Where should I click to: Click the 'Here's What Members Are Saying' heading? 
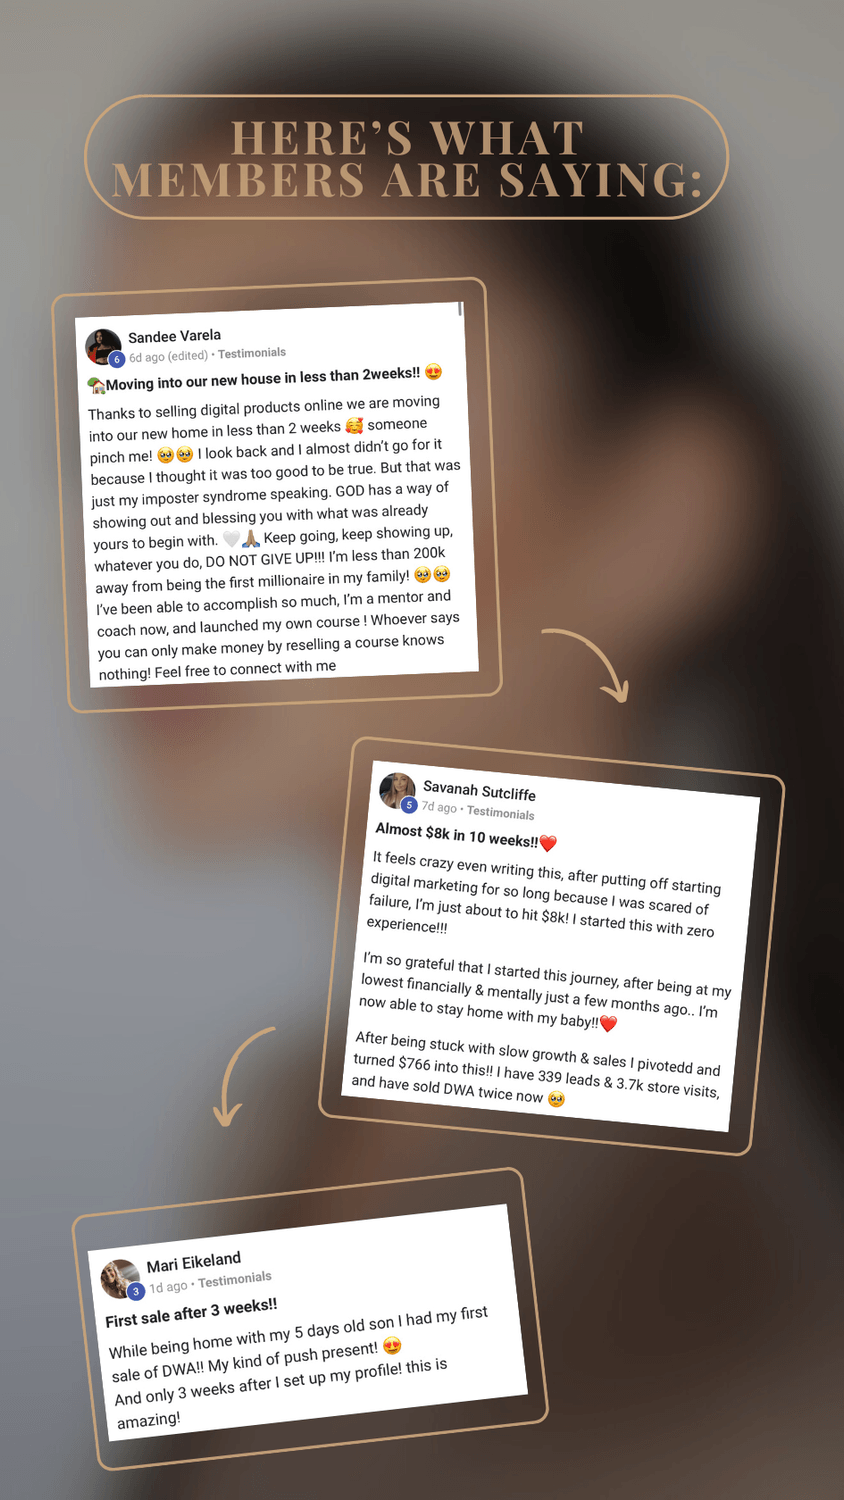407,158
